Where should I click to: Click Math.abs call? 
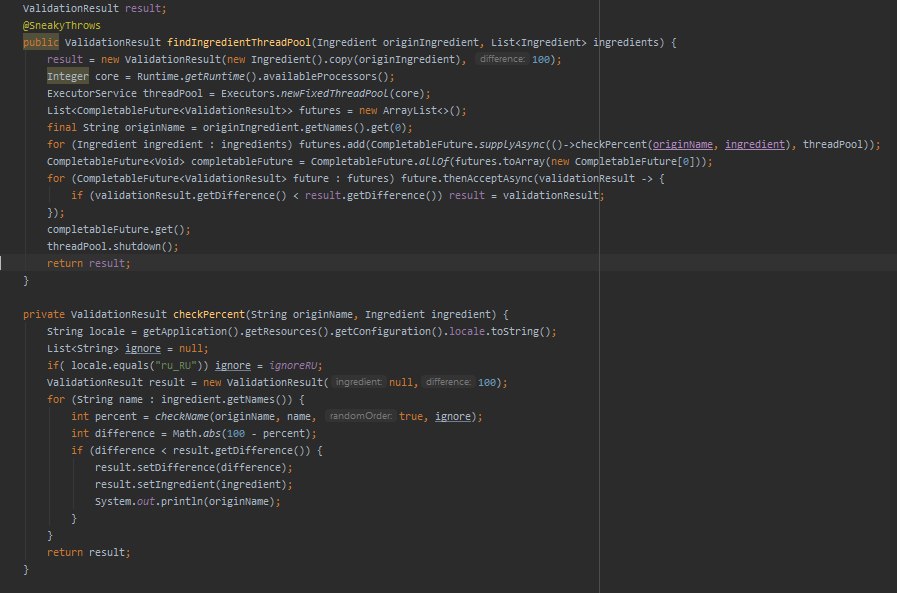197,433
